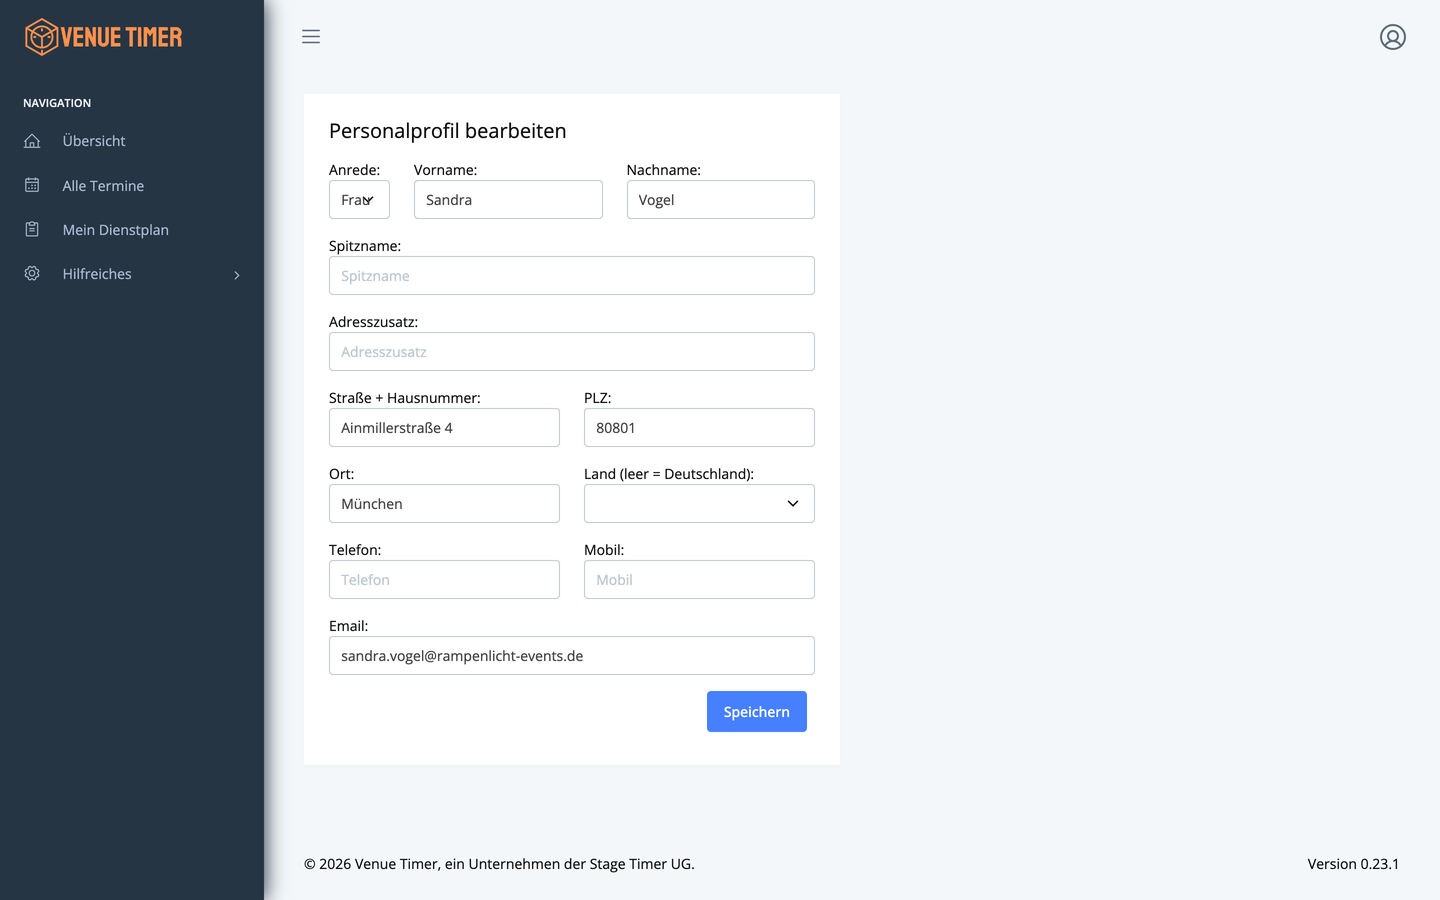1440x900 pixels.
Task: Select the Telefon input field
Action: [444, 580]
